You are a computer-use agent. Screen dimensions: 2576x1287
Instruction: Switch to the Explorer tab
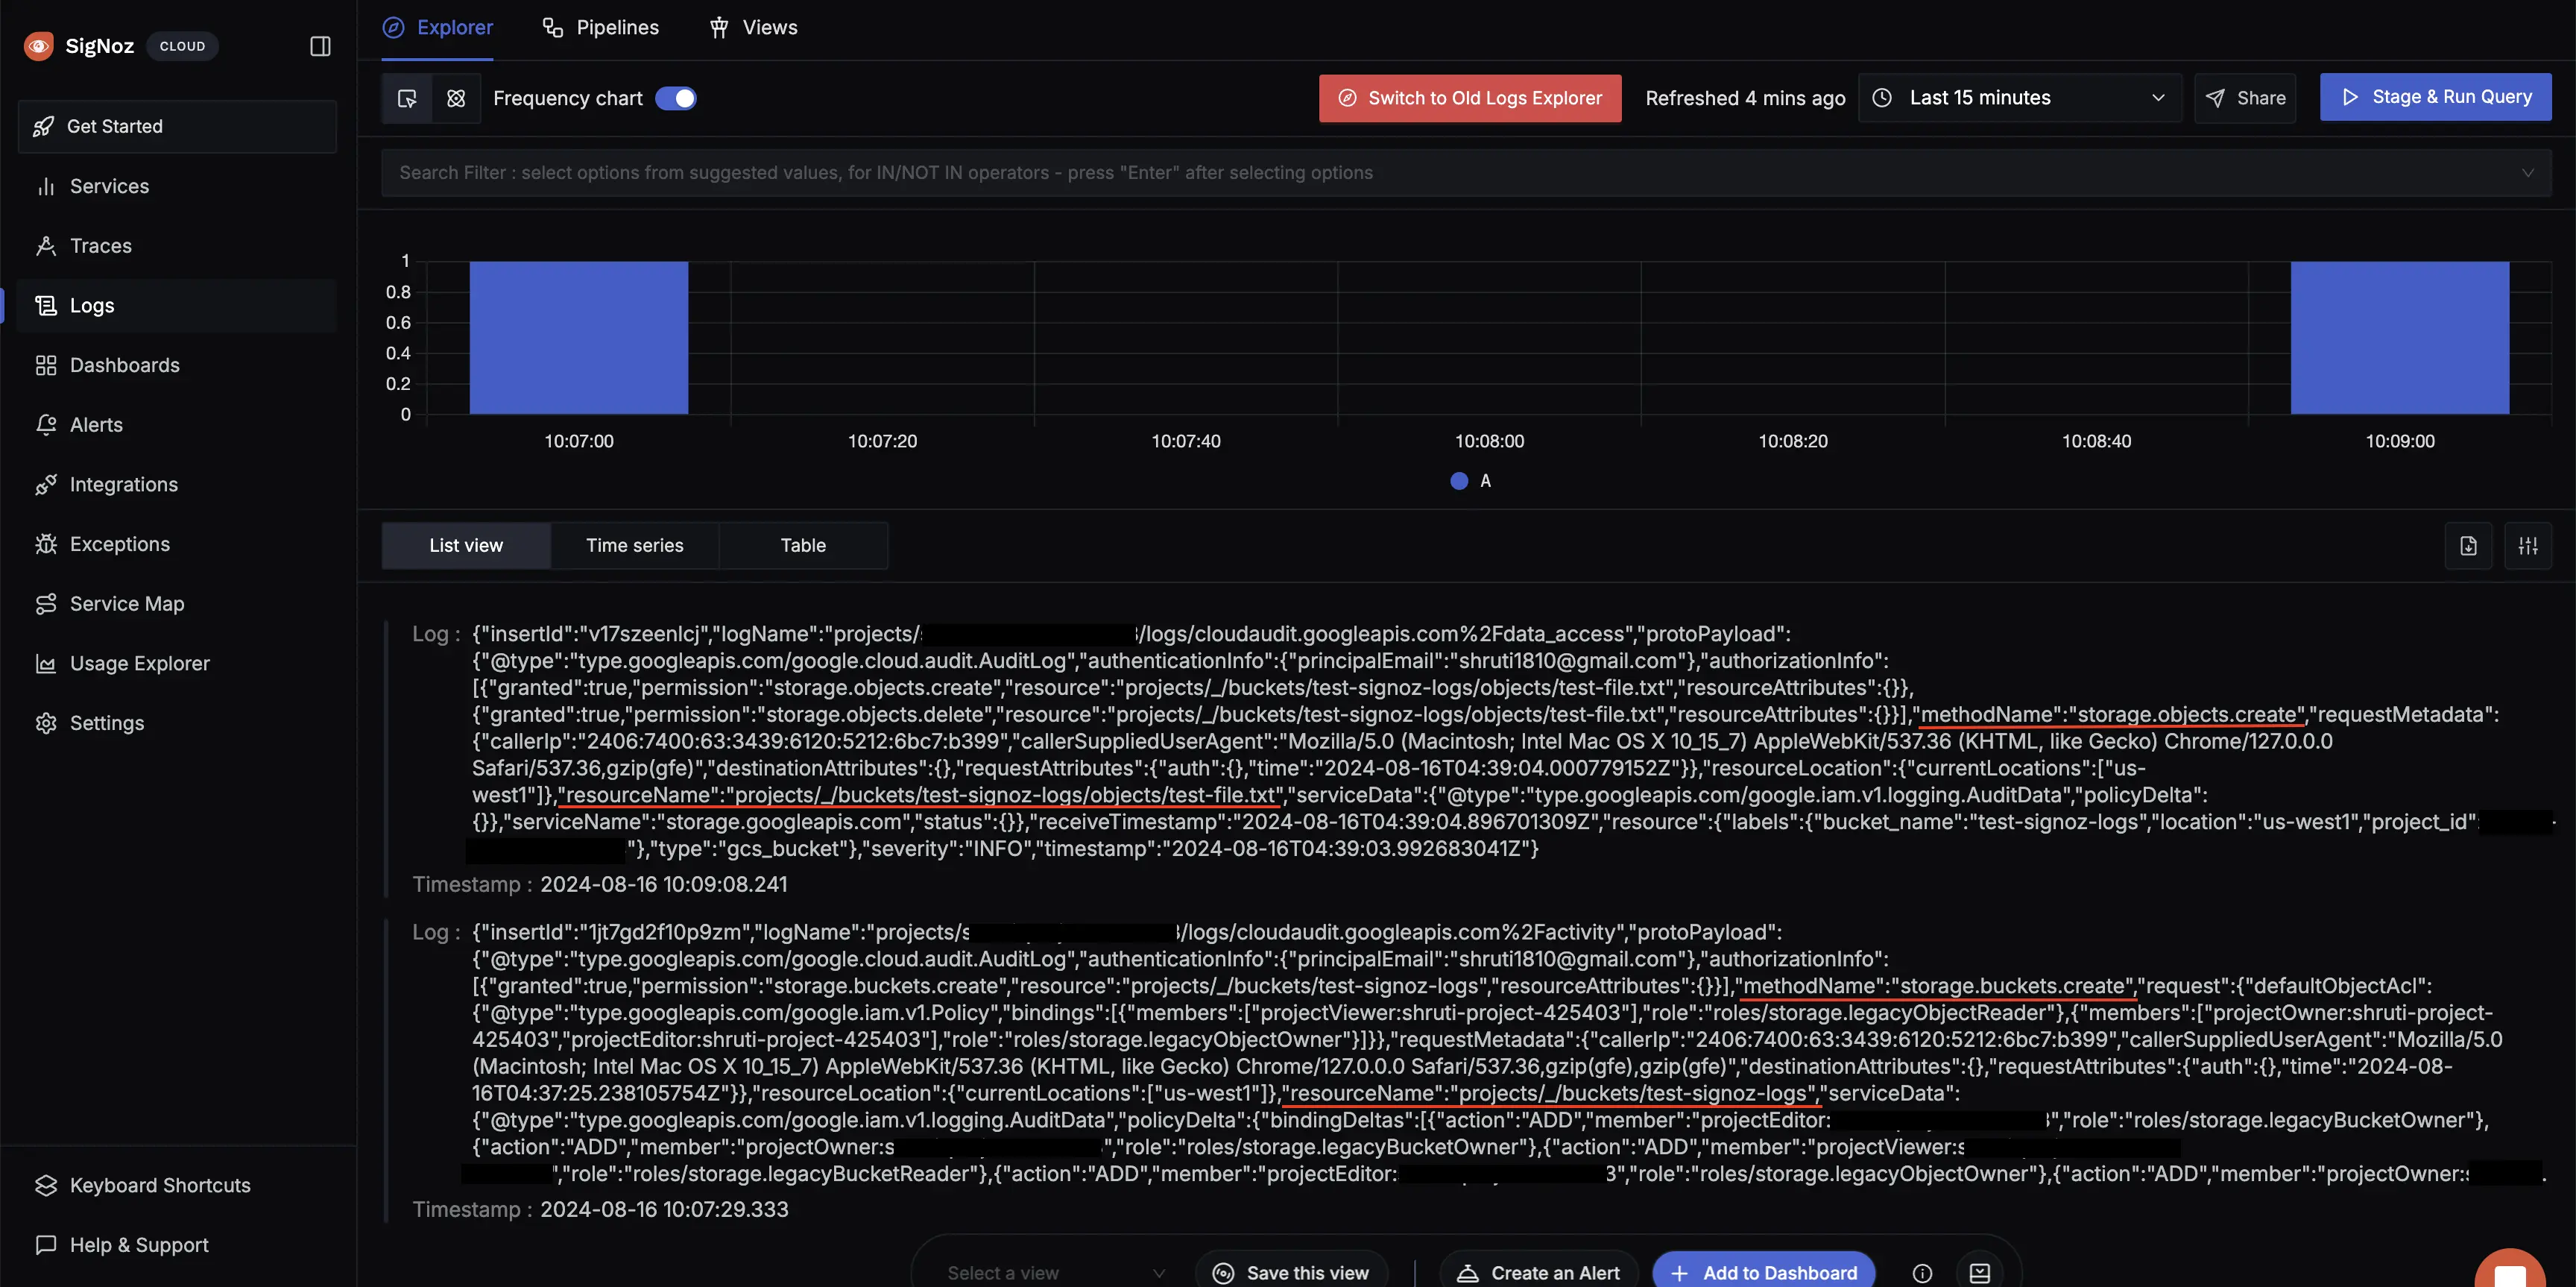pyautogui.click(x=438, y=28)
